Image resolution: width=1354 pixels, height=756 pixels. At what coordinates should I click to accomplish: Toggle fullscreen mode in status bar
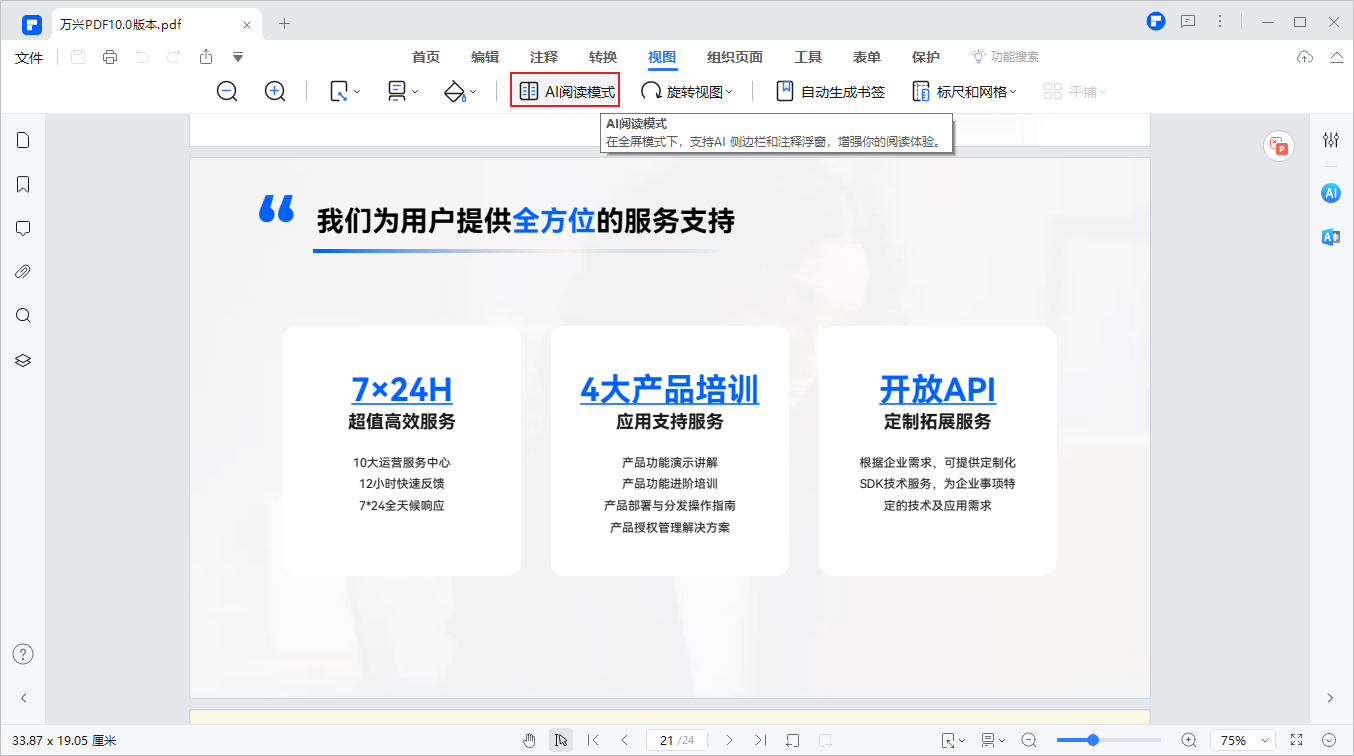(1297, 740)
